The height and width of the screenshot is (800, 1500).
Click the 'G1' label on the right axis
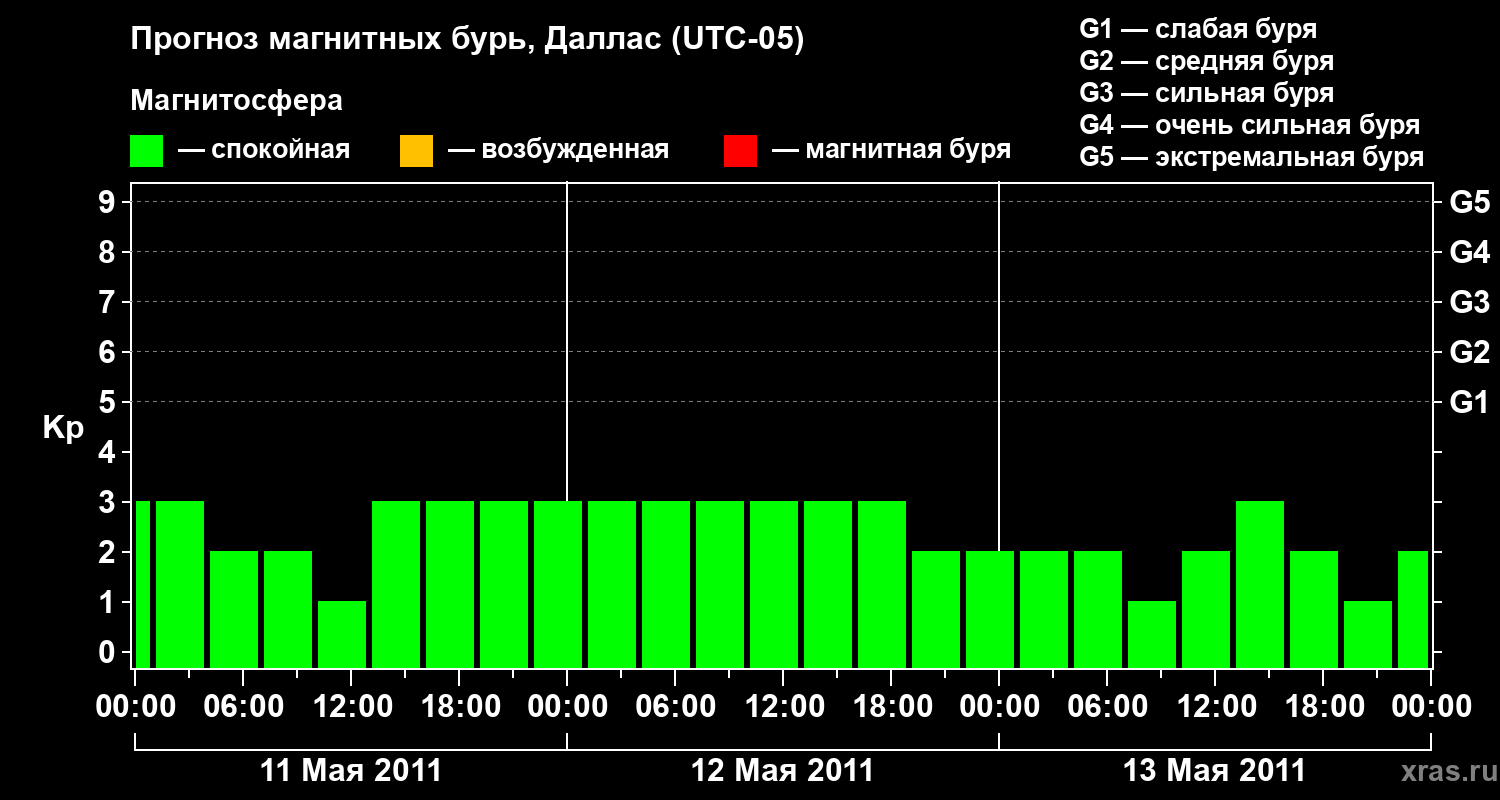[1469, 402]
